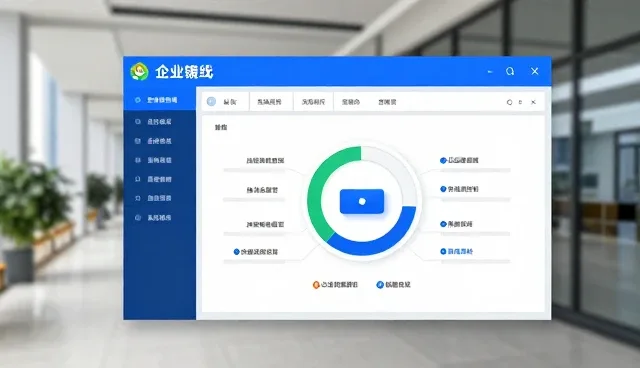Open the second sidebar menu item
Screen dimensions: 640x368
point(160,122)
